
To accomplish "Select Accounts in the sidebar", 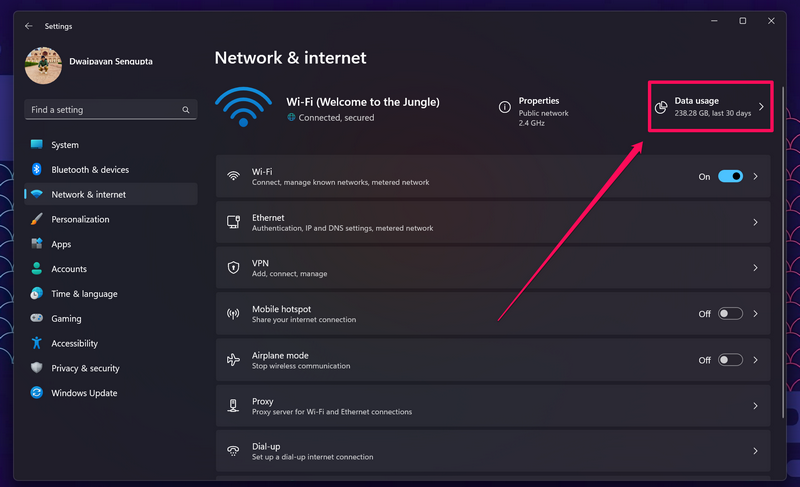I will pyautogui.click(x=69, y=269).
